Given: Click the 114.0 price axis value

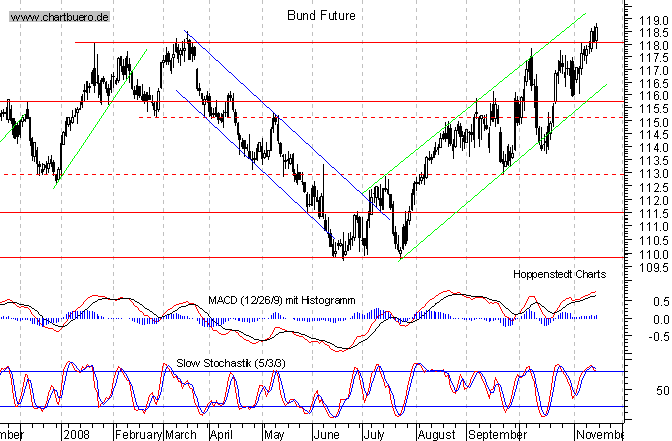Looking at the screenshot, I should click(654, 148).
